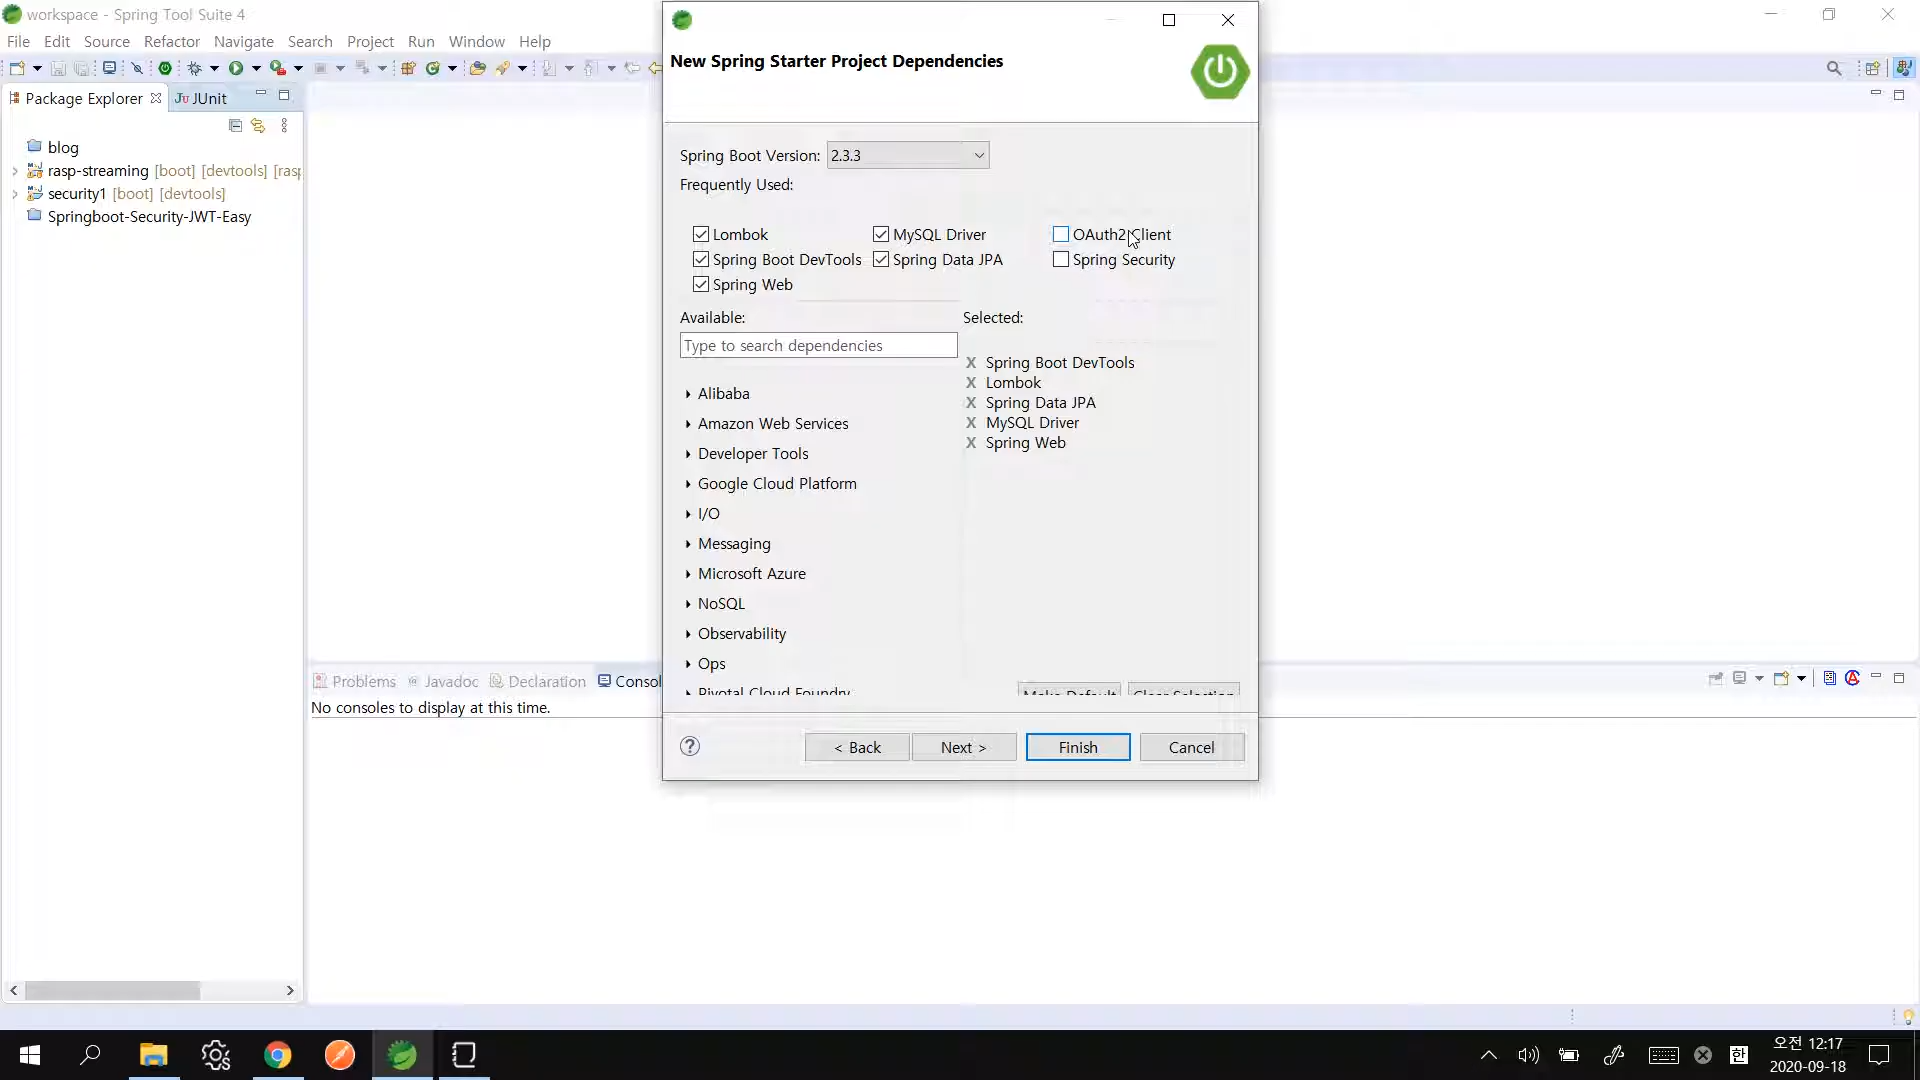Click the Back button
Screen dimensions: 1920x1080
[857, 747]
